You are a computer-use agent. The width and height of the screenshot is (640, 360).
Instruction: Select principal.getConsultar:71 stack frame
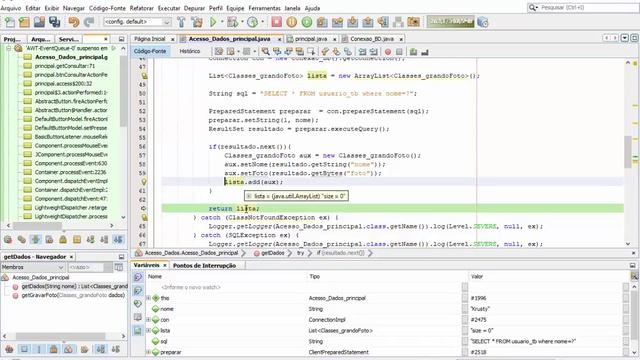(x=65, y=66)
